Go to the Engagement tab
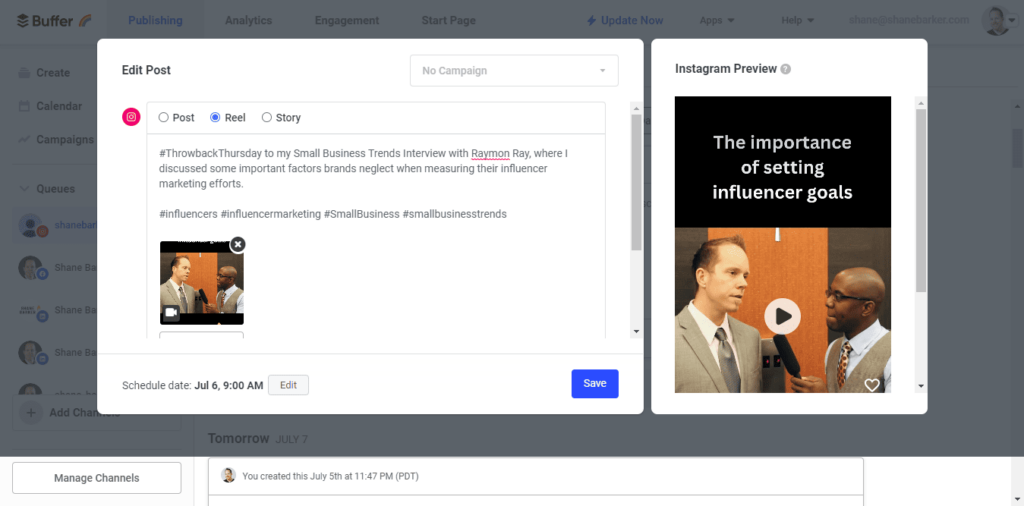The image size is (1024, 506). [x=347, y=20]
